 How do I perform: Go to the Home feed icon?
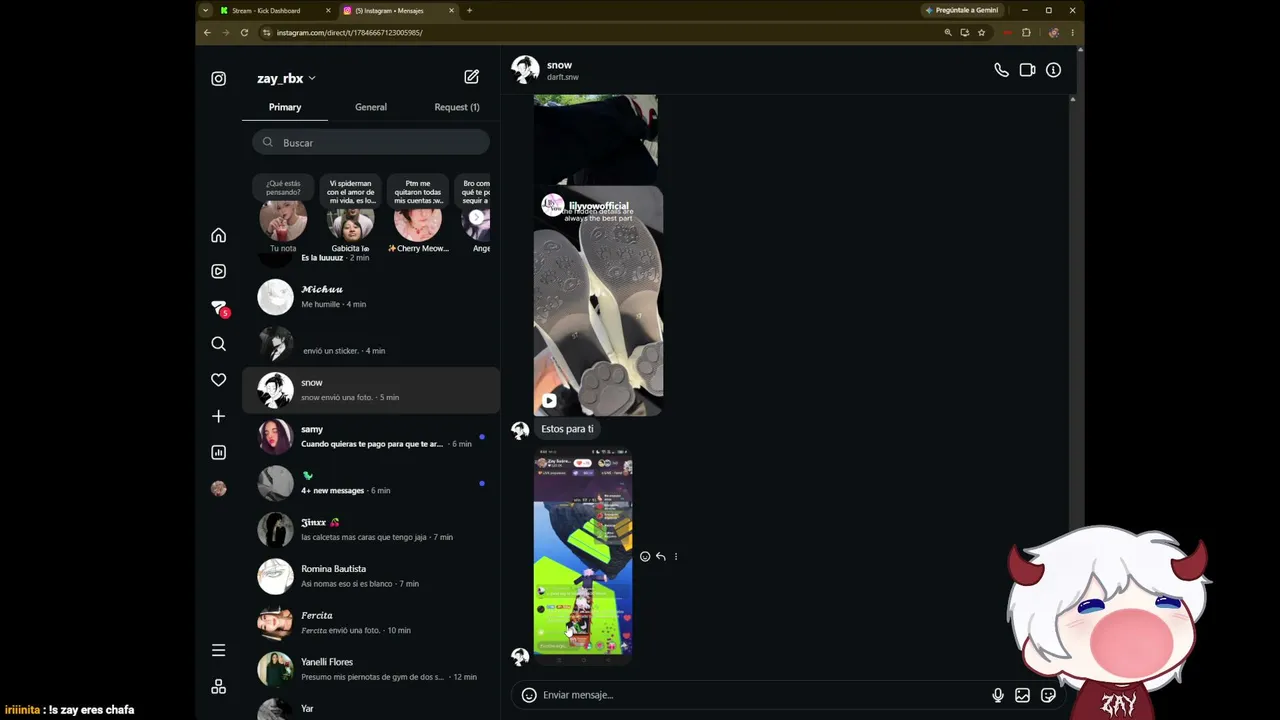point(218,235)
